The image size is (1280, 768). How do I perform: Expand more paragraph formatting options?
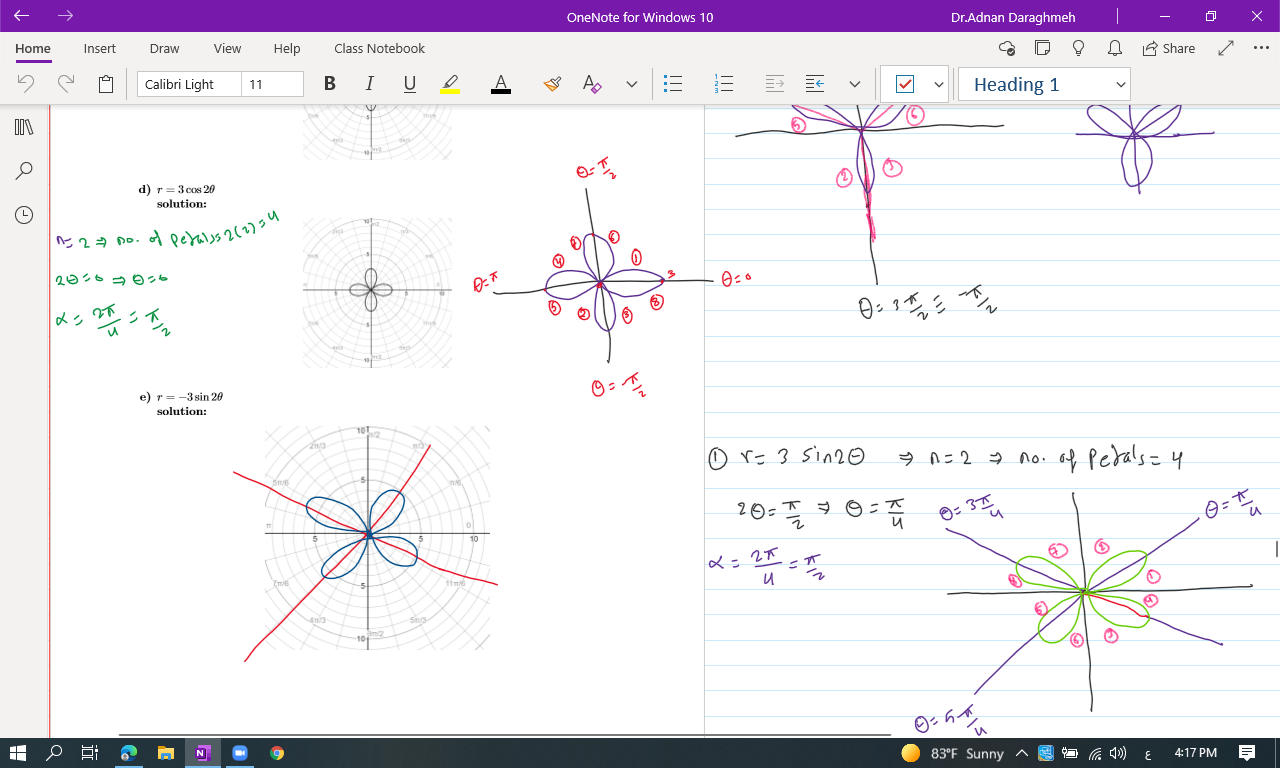854,84
